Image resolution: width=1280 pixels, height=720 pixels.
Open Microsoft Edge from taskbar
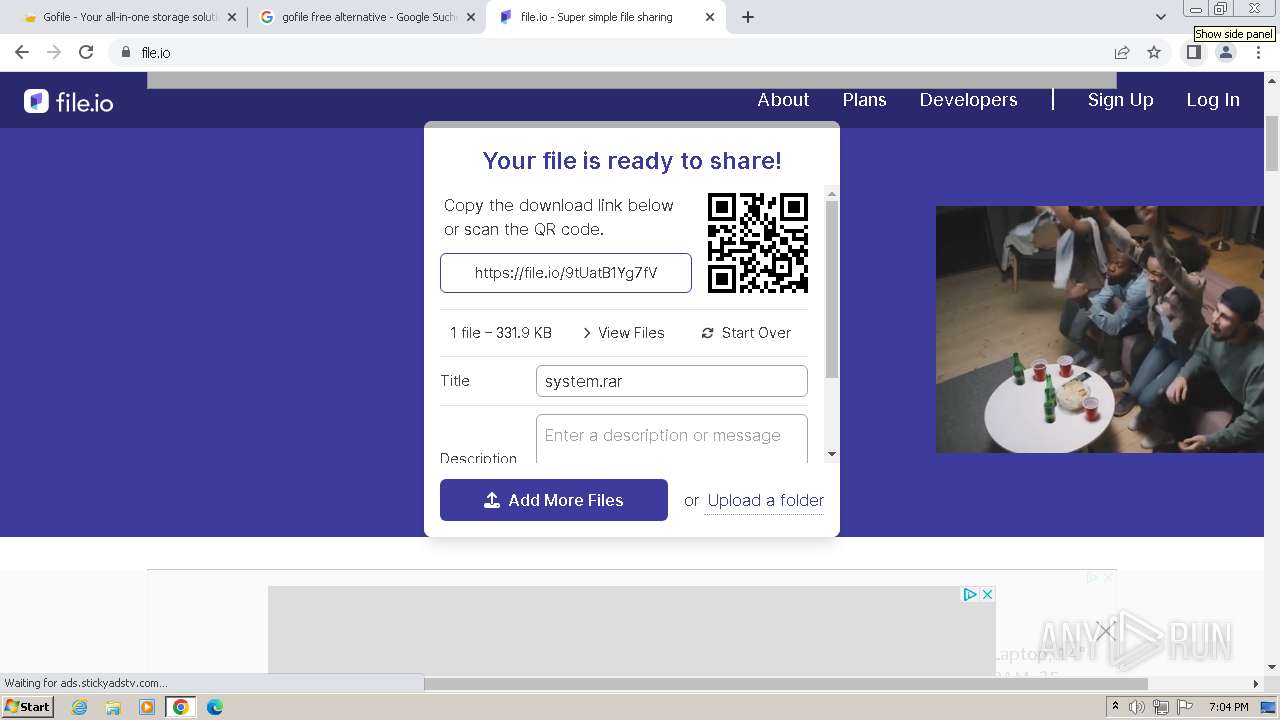214,707
